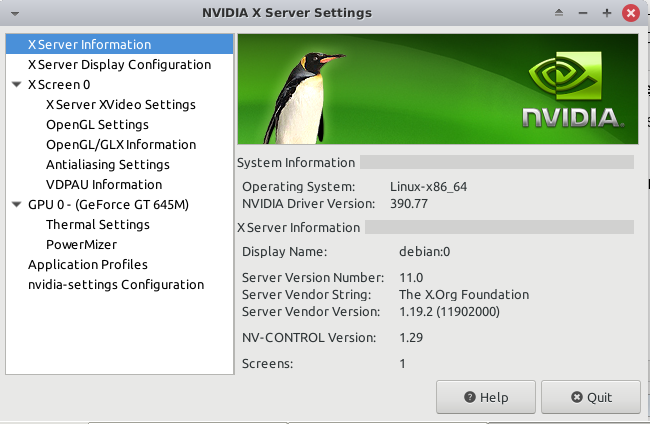Image resolution: width=650 pixels, height=424 pixels.
Task: Select X Server XVideo Settings
Action: point(120,105)
